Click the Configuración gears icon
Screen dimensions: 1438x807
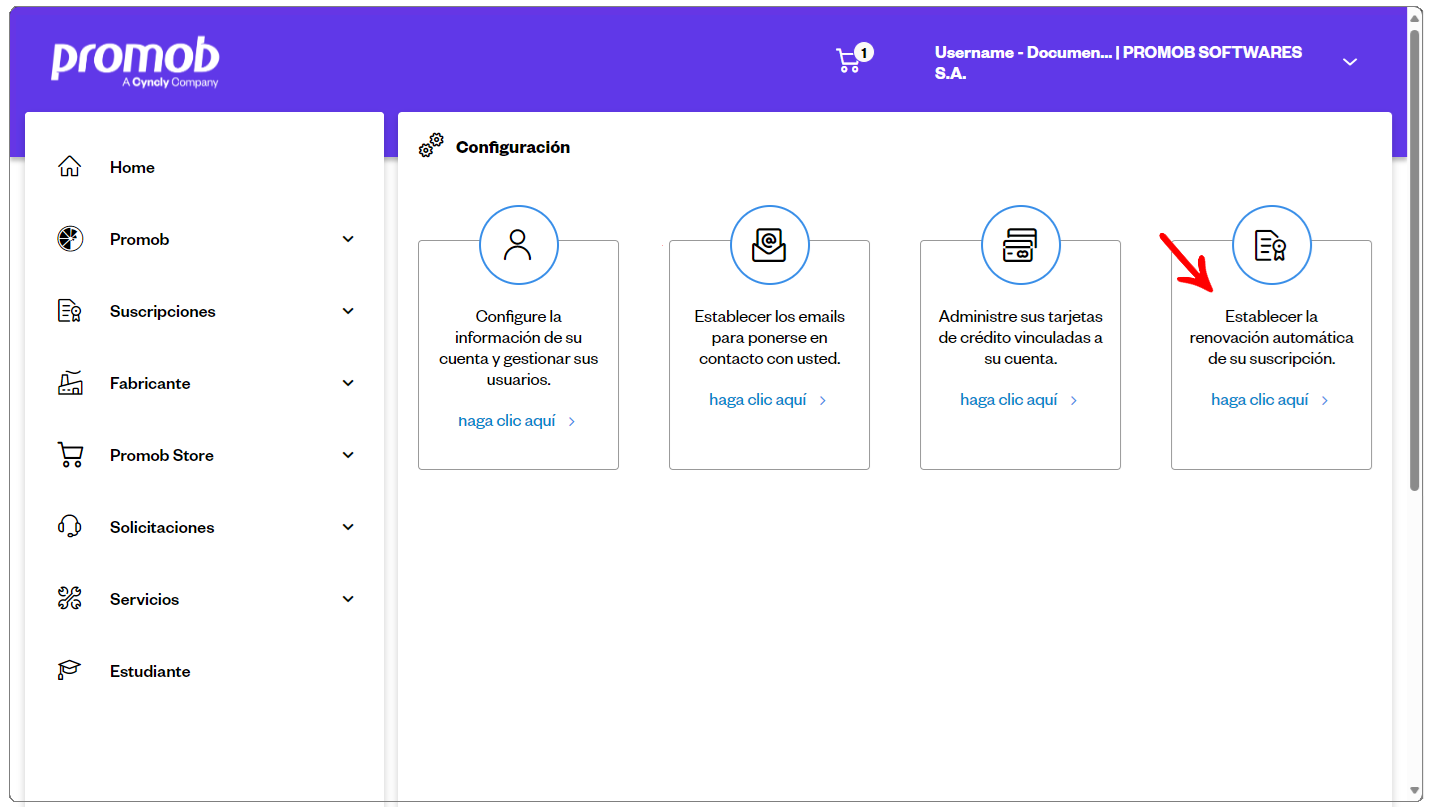coord(431,146)
